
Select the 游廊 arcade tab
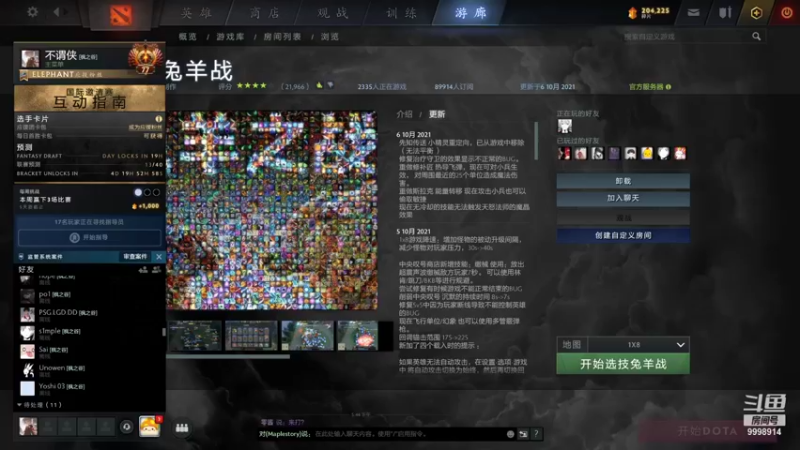(470, 13)
